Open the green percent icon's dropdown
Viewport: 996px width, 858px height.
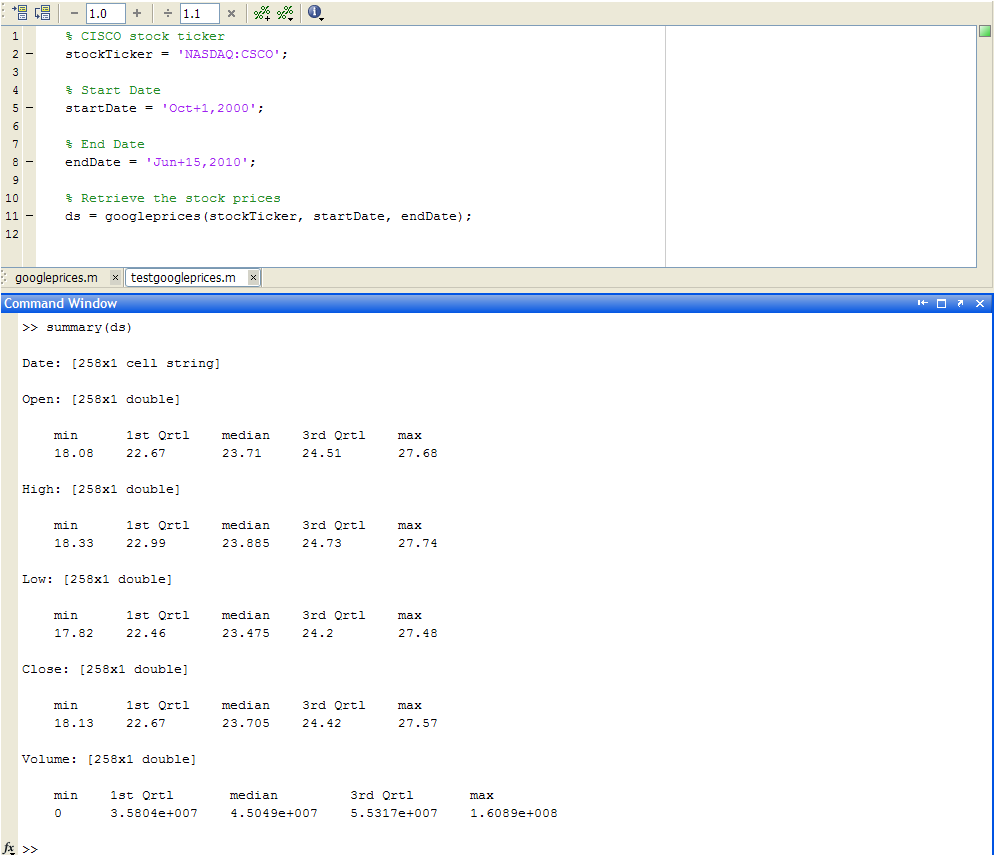tap(286, 13)
